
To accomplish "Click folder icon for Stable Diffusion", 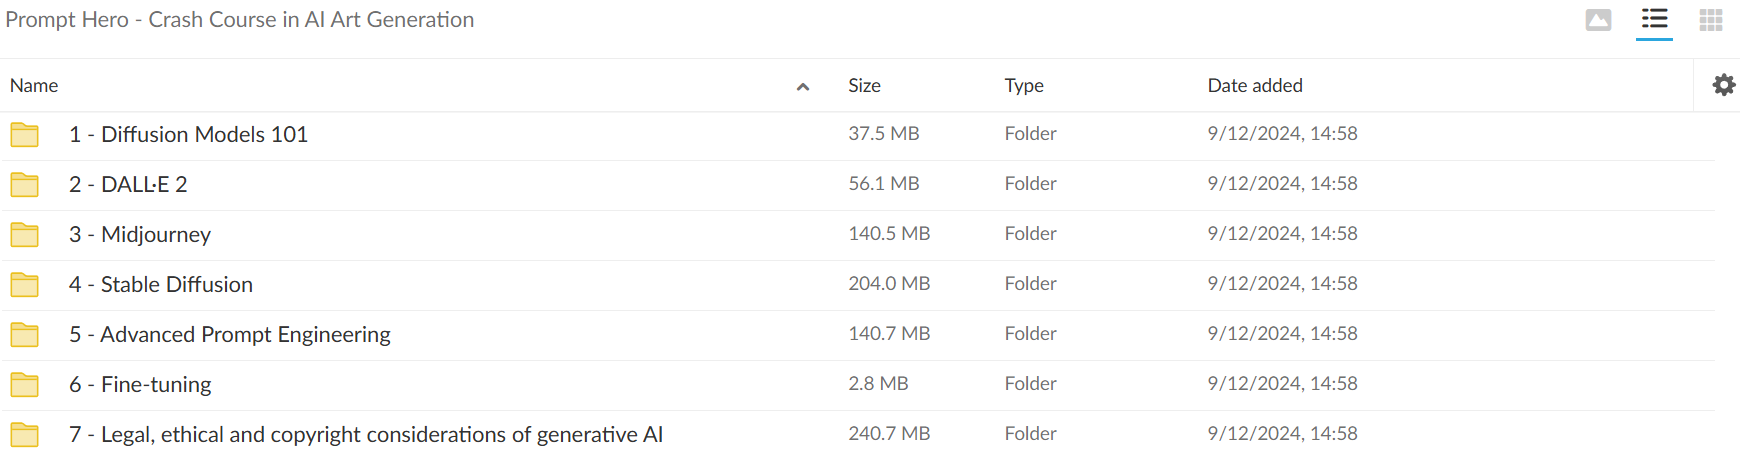I will [x=25, y=284].
